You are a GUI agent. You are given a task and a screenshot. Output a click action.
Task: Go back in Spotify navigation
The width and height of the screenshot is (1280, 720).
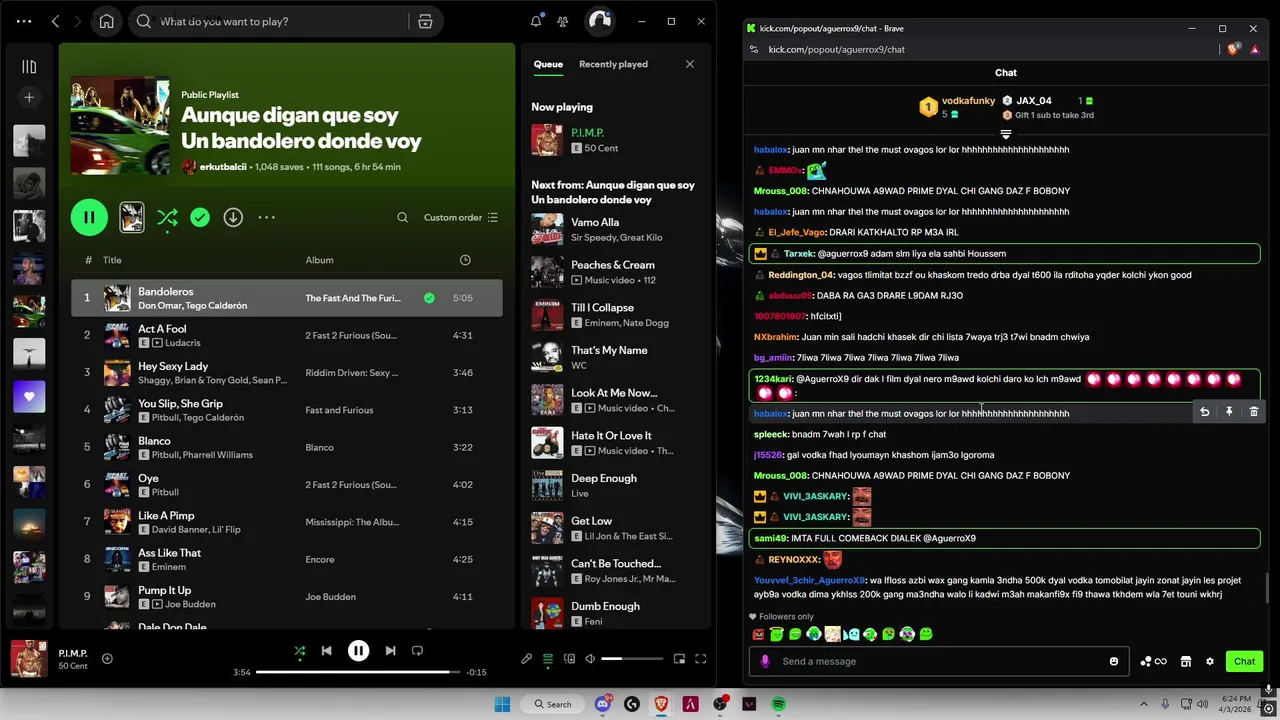coord(55,21)
